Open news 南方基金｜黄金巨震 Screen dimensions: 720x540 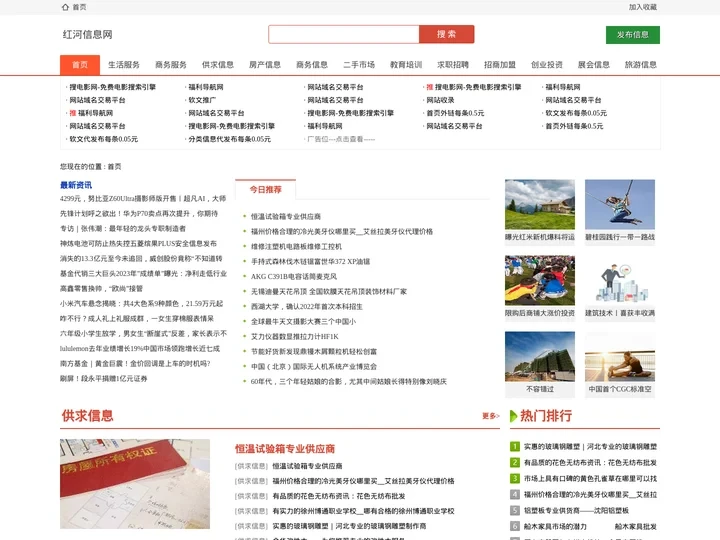[135, 364]
